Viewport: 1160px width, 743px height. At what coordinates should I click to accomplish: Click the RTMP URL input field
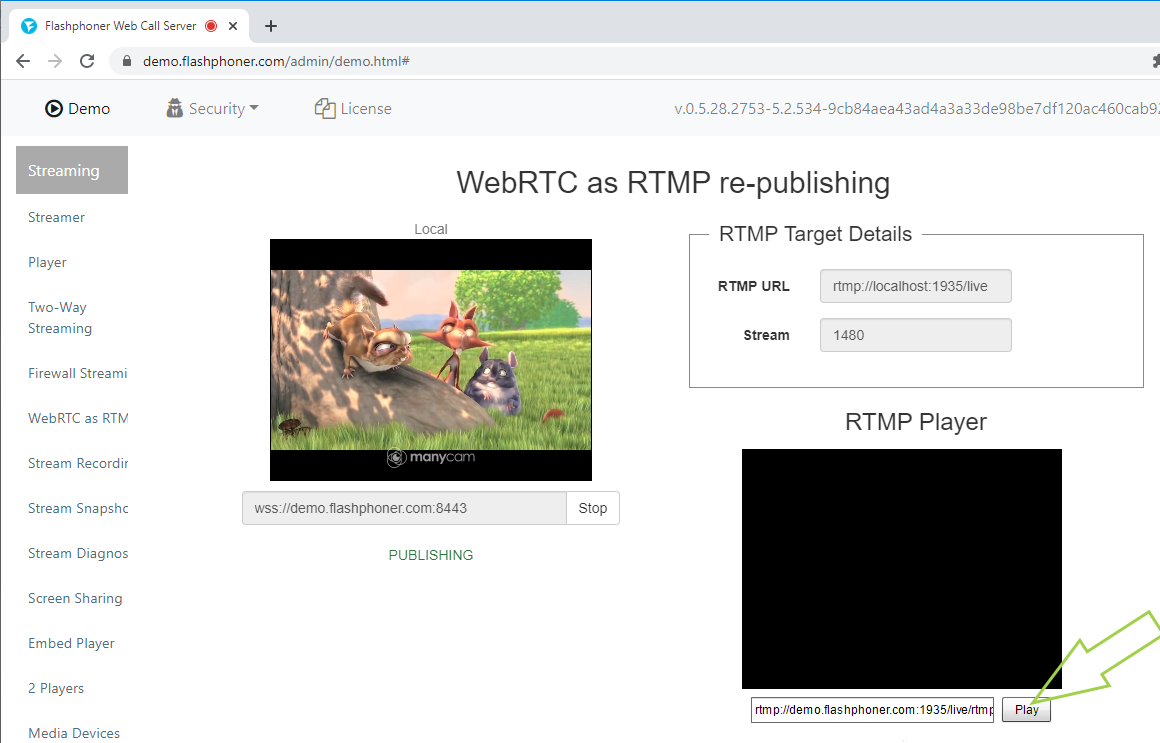point(915,286)
